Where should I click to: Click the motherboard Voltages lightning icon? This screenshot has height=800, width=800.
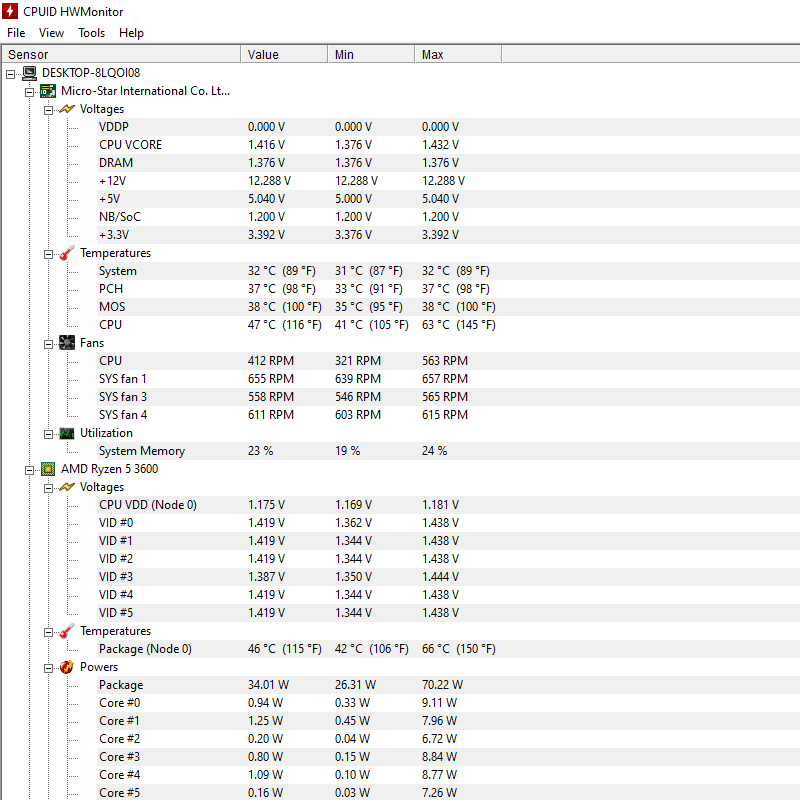pos(67,109)
